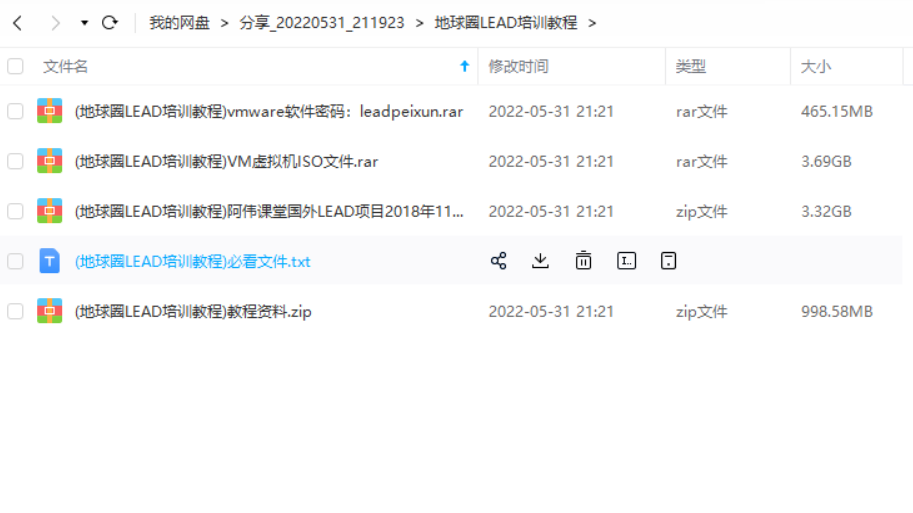Open the 必看文件.txt file link
913x513 pixels.
click(193, 261)
